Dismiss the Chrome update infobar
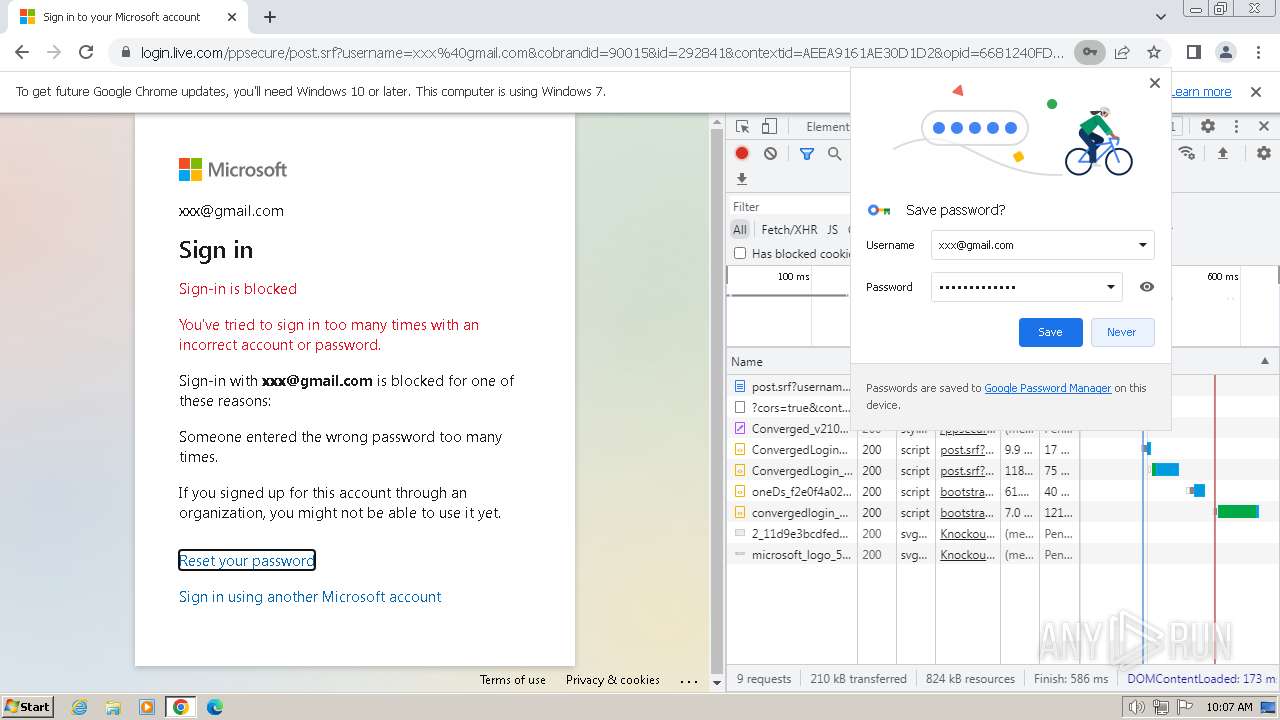Screen dimensions: 1280x720 click(1256, 91)
